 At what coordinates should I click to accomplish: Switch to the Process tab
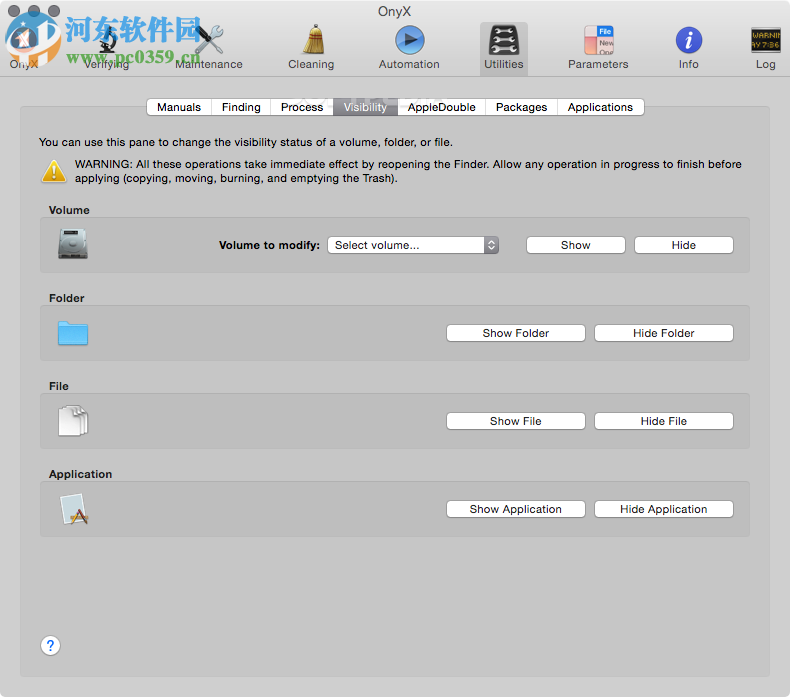point(302,107)
